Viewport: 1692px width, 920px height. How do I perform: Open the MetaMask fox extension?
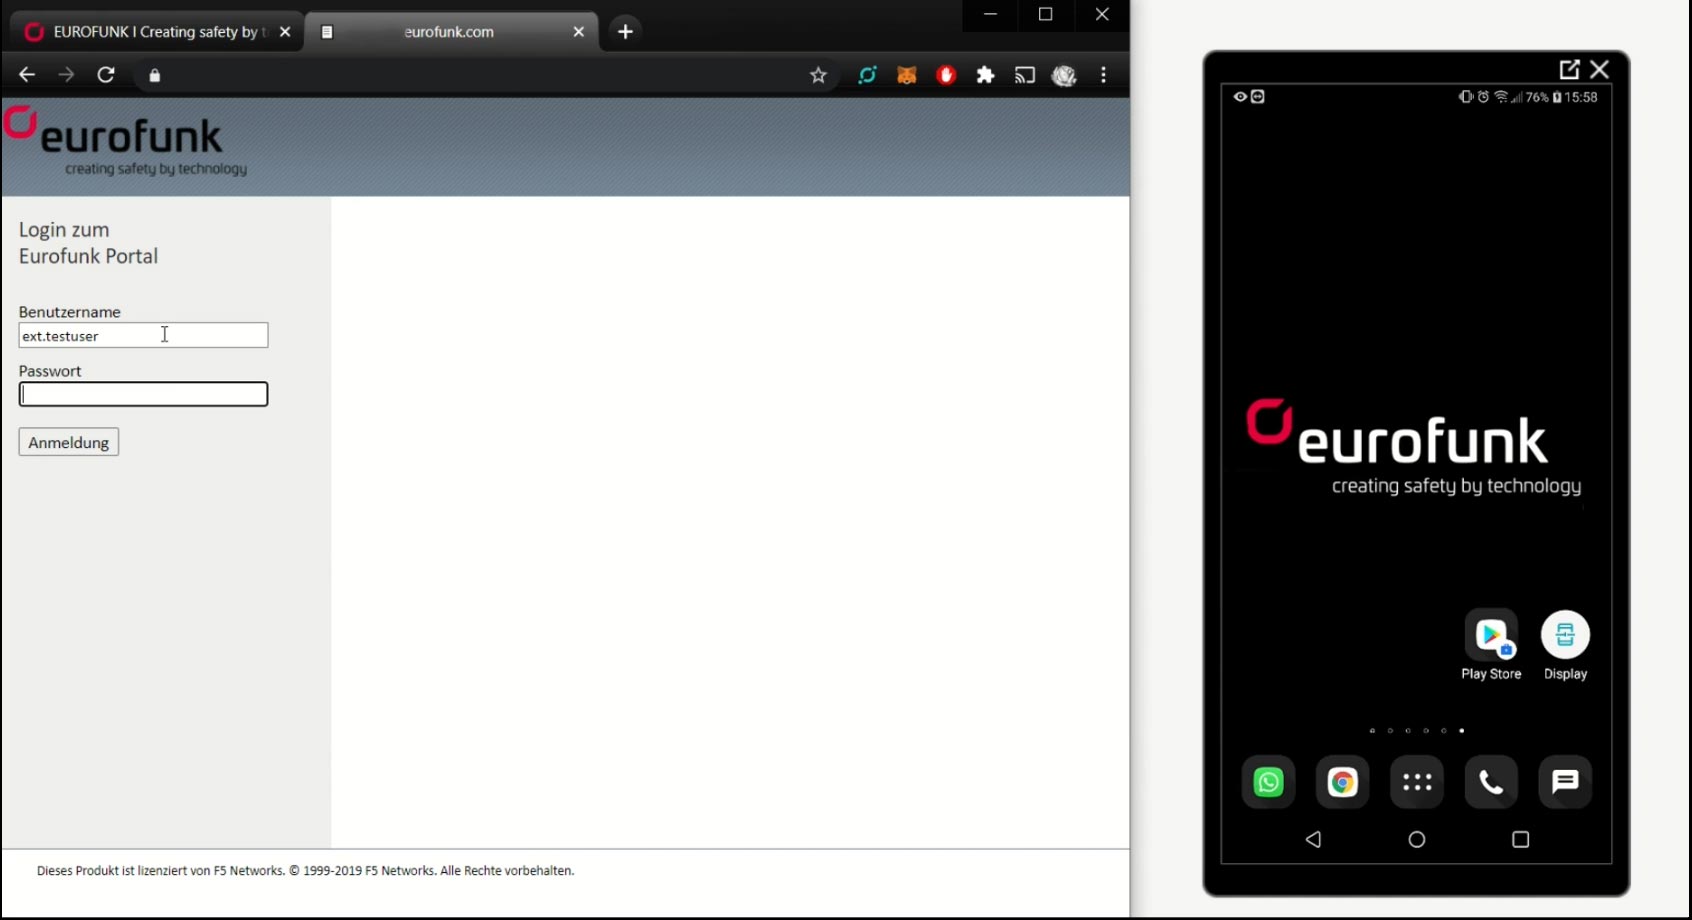coord(907,75)
